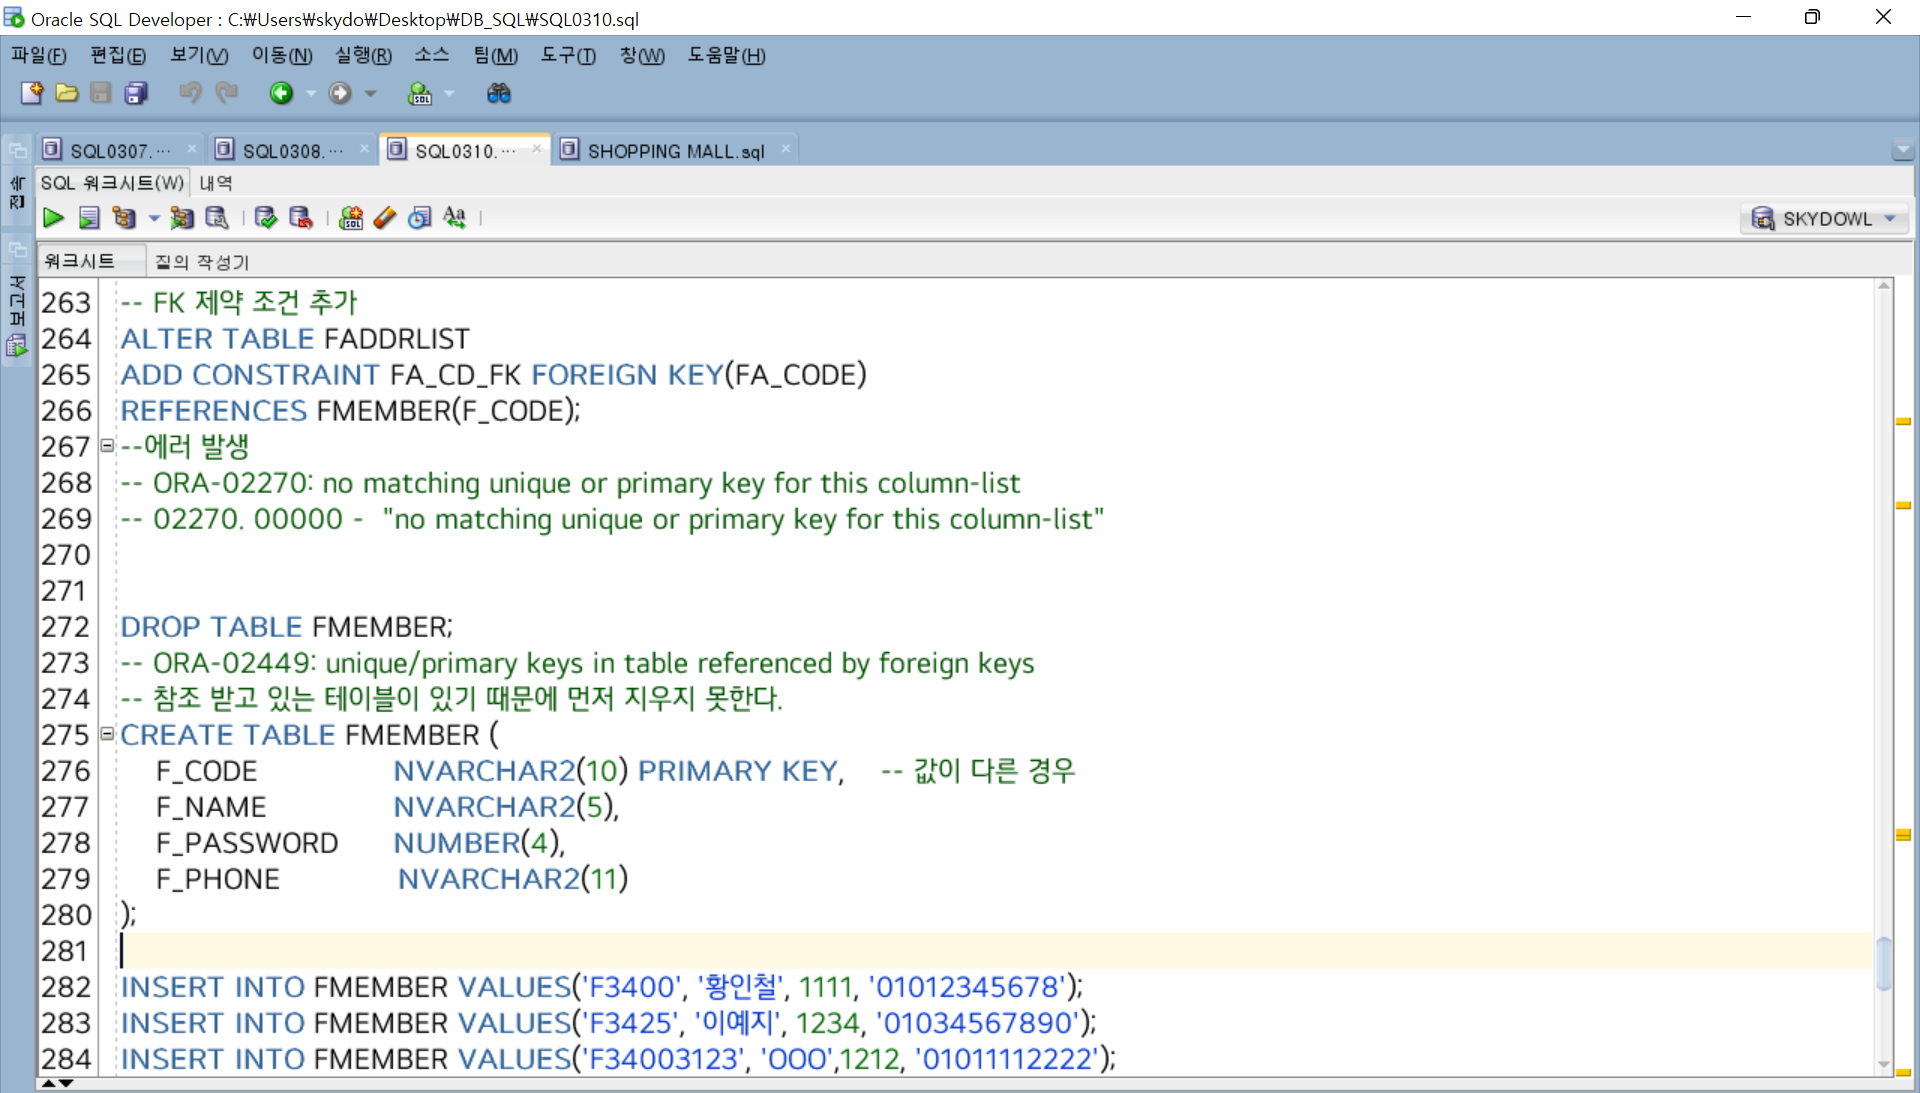Click the editor's vertical scrollbar thumb
Viewport: 1920px width, 1093px height.
[1884, 962]
